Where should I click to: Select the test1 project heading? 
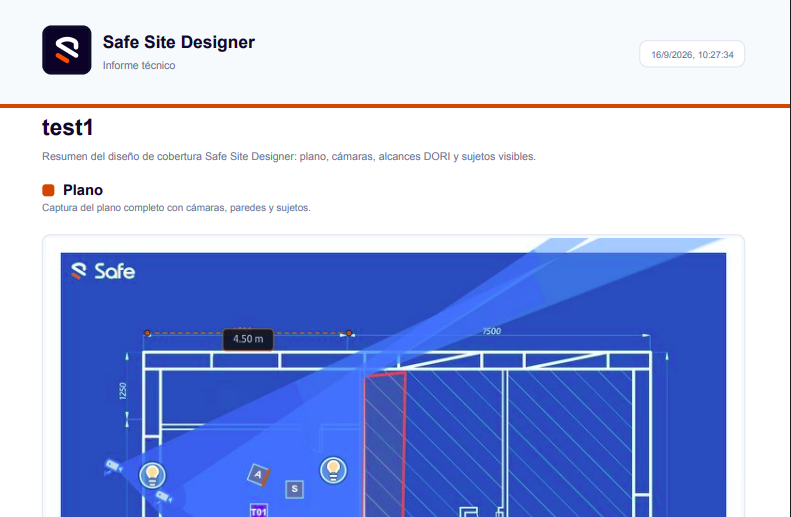[x=68, y=127]
